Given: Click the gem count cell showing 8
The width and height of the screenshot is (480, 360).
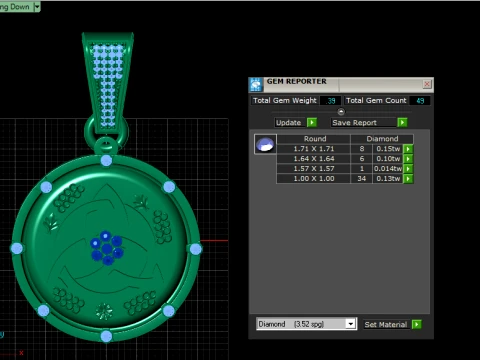Looking at the screenshot, I should click(x=362, y=149).
